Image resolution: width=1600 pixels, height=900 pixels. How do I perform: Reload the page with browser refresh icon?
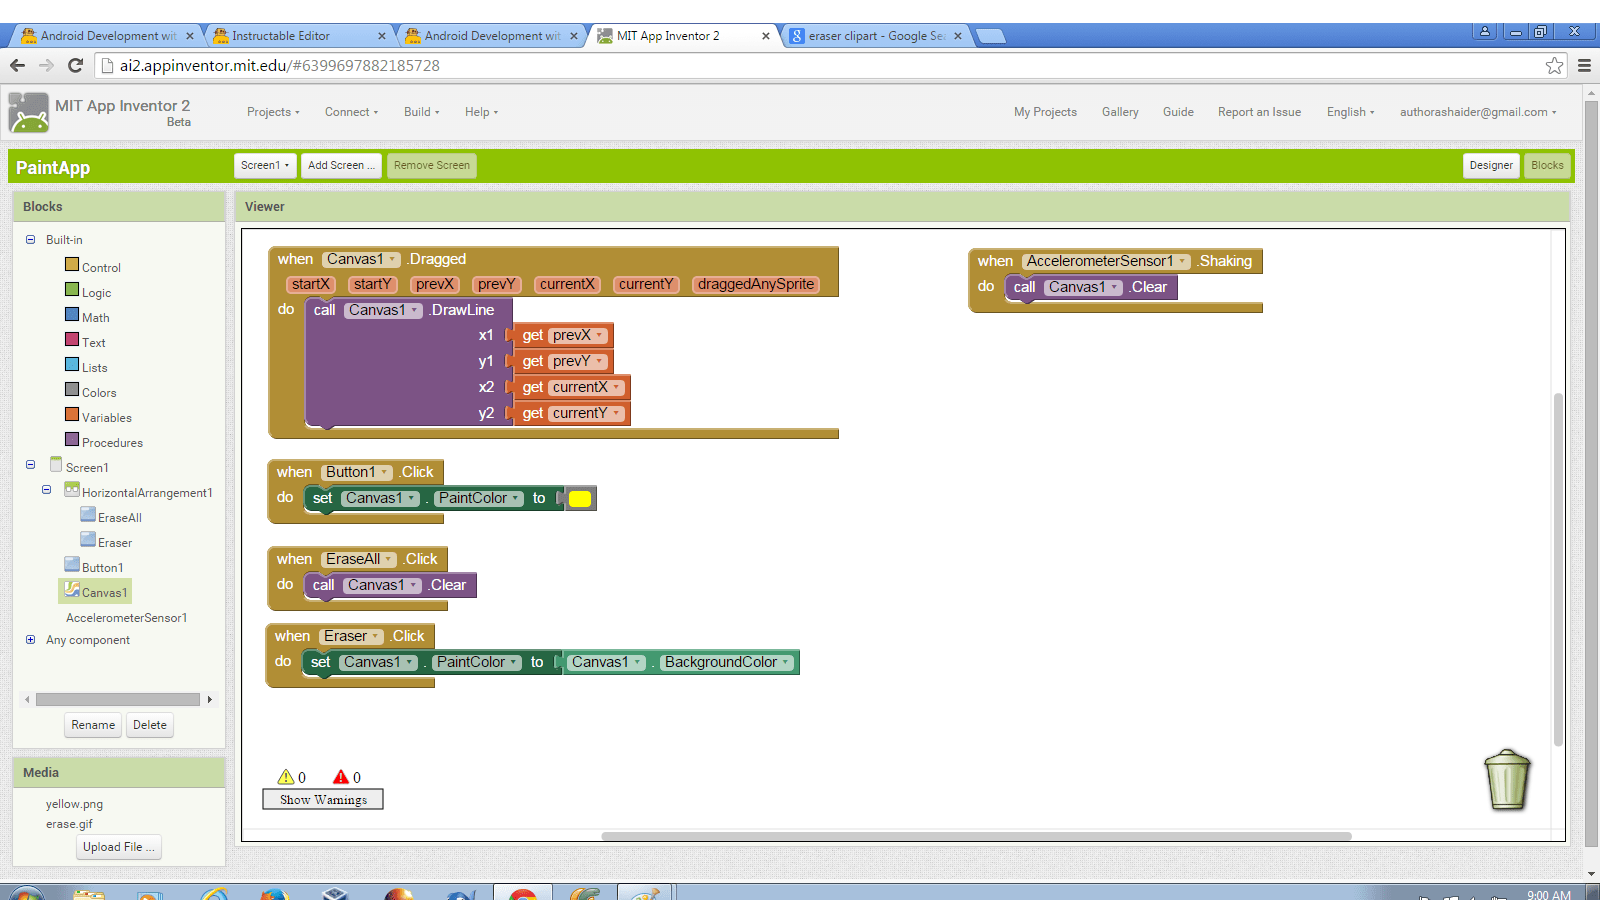75,65
